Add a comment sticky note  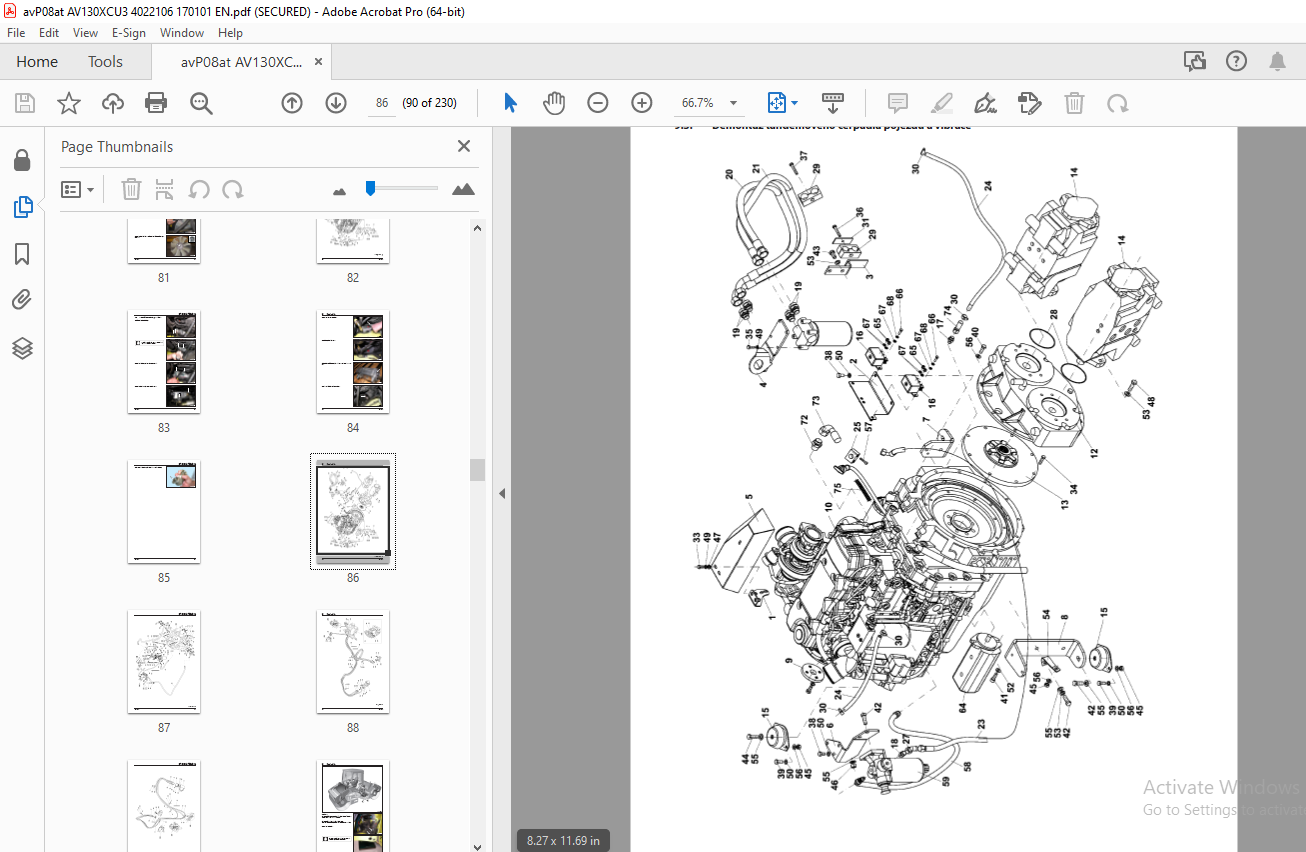point(897,103)
